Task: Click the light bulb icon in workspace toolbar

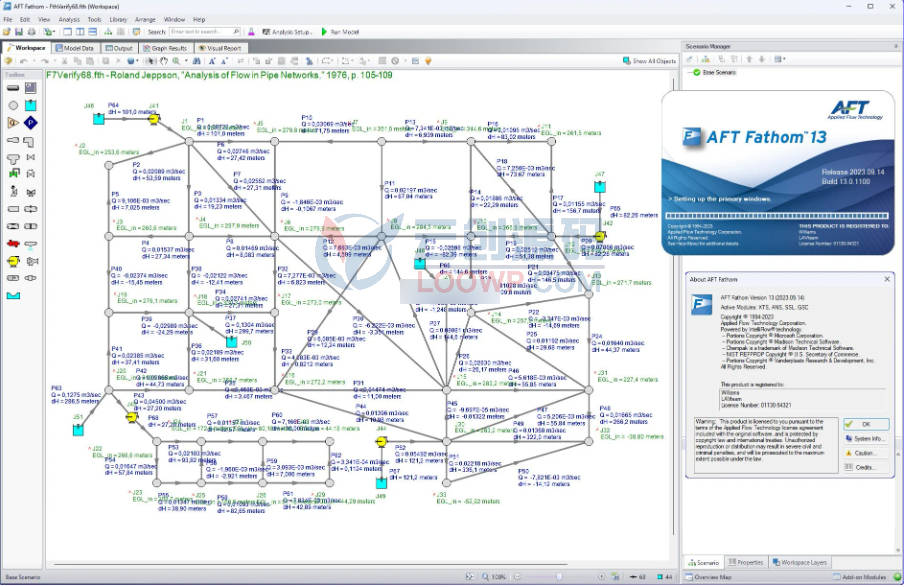Action: [428, 61]
